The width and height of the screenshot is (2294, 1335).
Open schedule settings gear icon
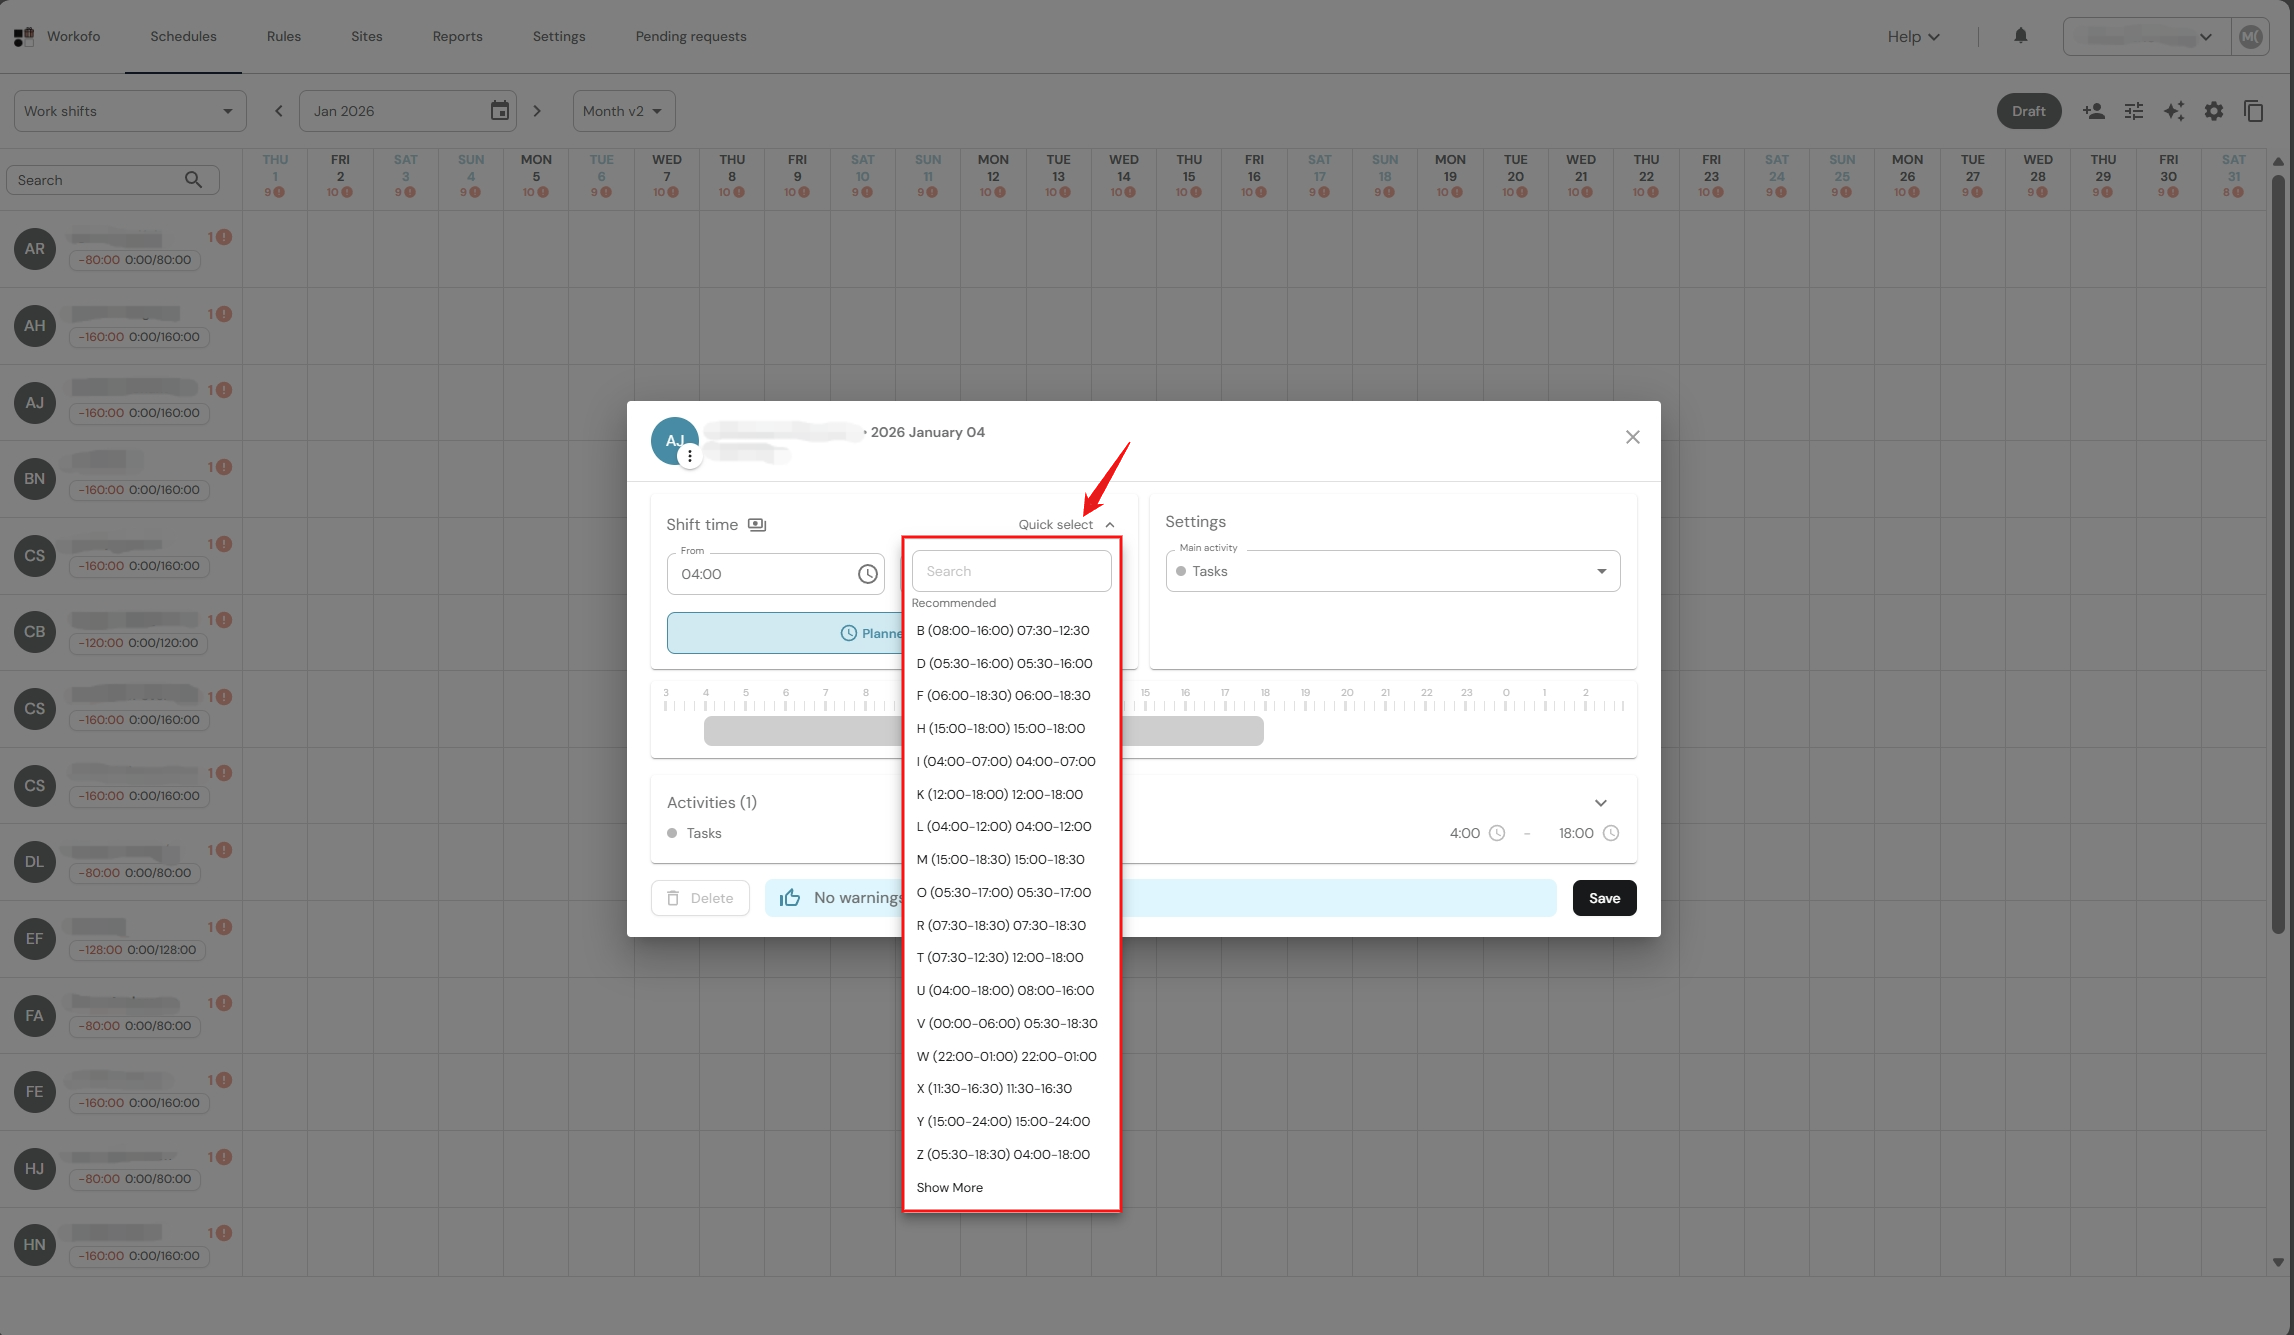(2213, 111)
